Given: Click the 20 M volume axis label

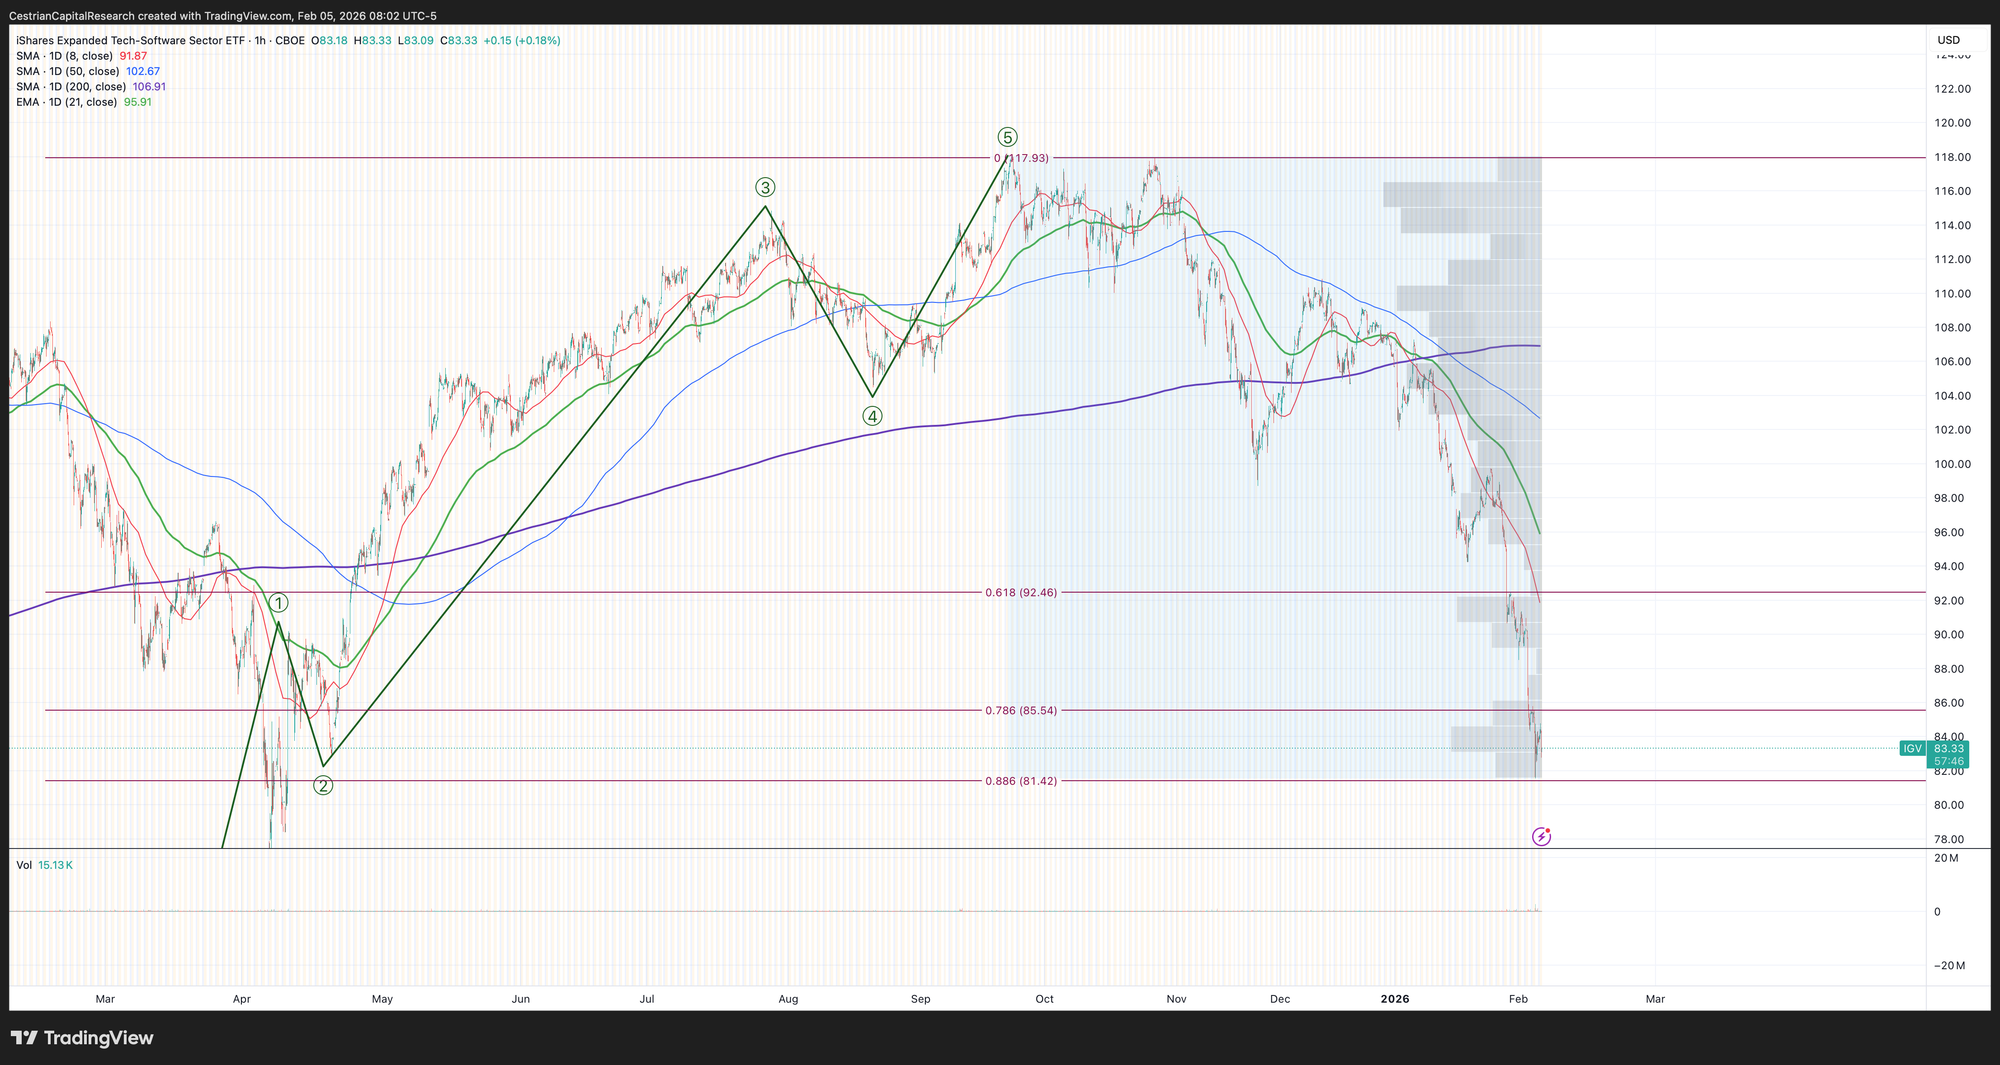Looking at the screenshot, I should (x=1946, y=858).
